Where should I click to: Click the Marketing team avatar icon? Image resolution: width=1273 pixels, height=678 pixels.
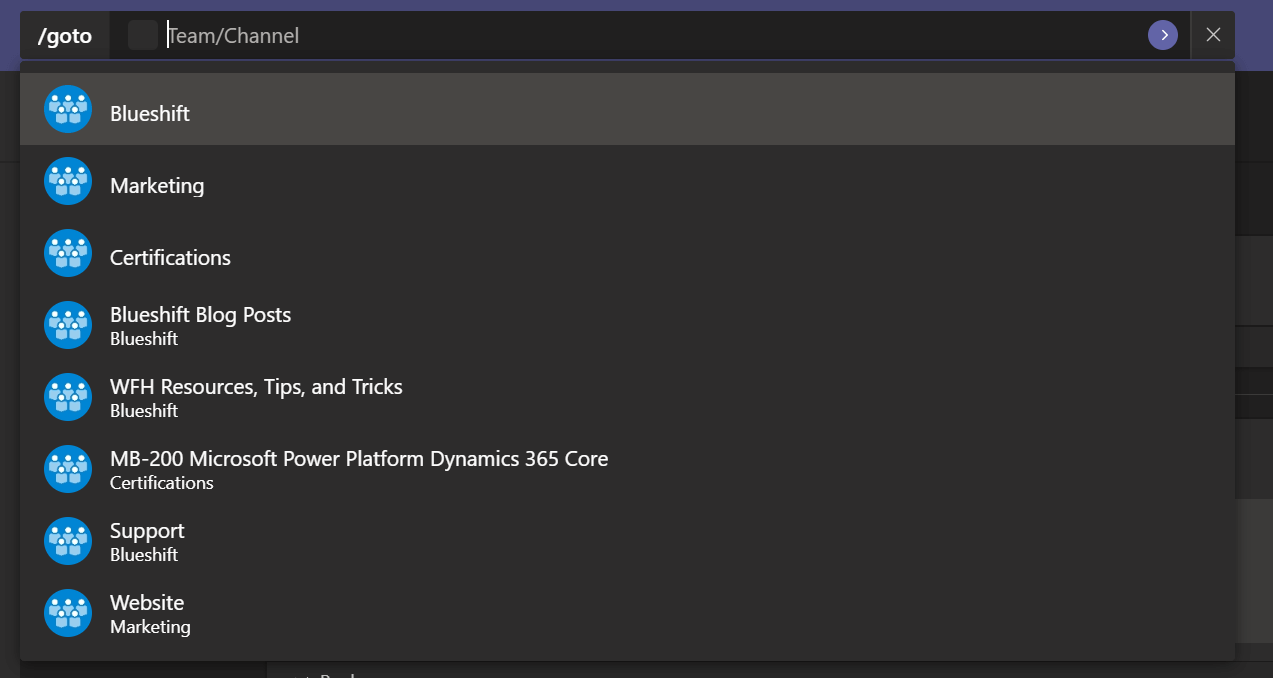click(68, 181)
